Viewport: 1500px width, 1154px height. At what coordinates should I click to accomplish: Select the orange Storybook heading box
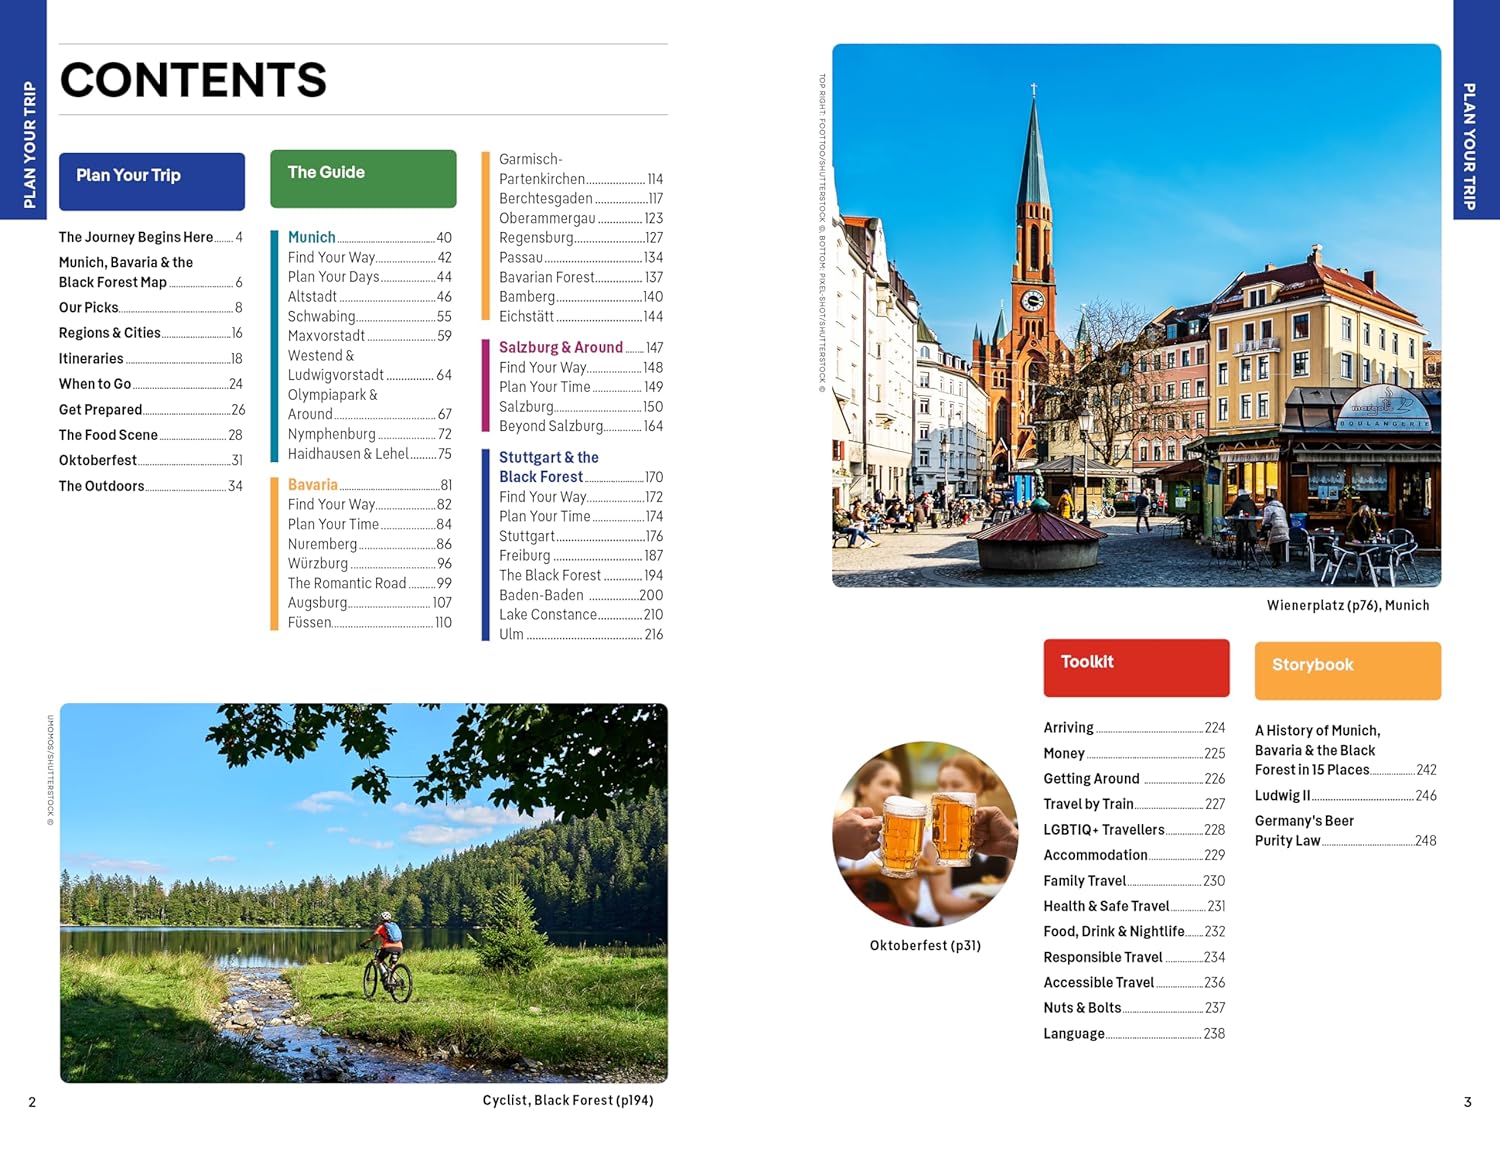click(1347, 670)
